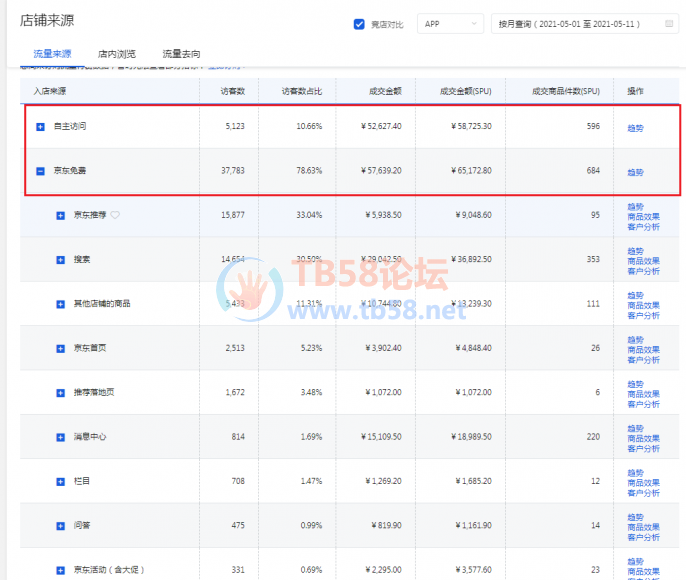
Task: Open 趋势 for 京东活动（含大促）row
Action: 635,561
